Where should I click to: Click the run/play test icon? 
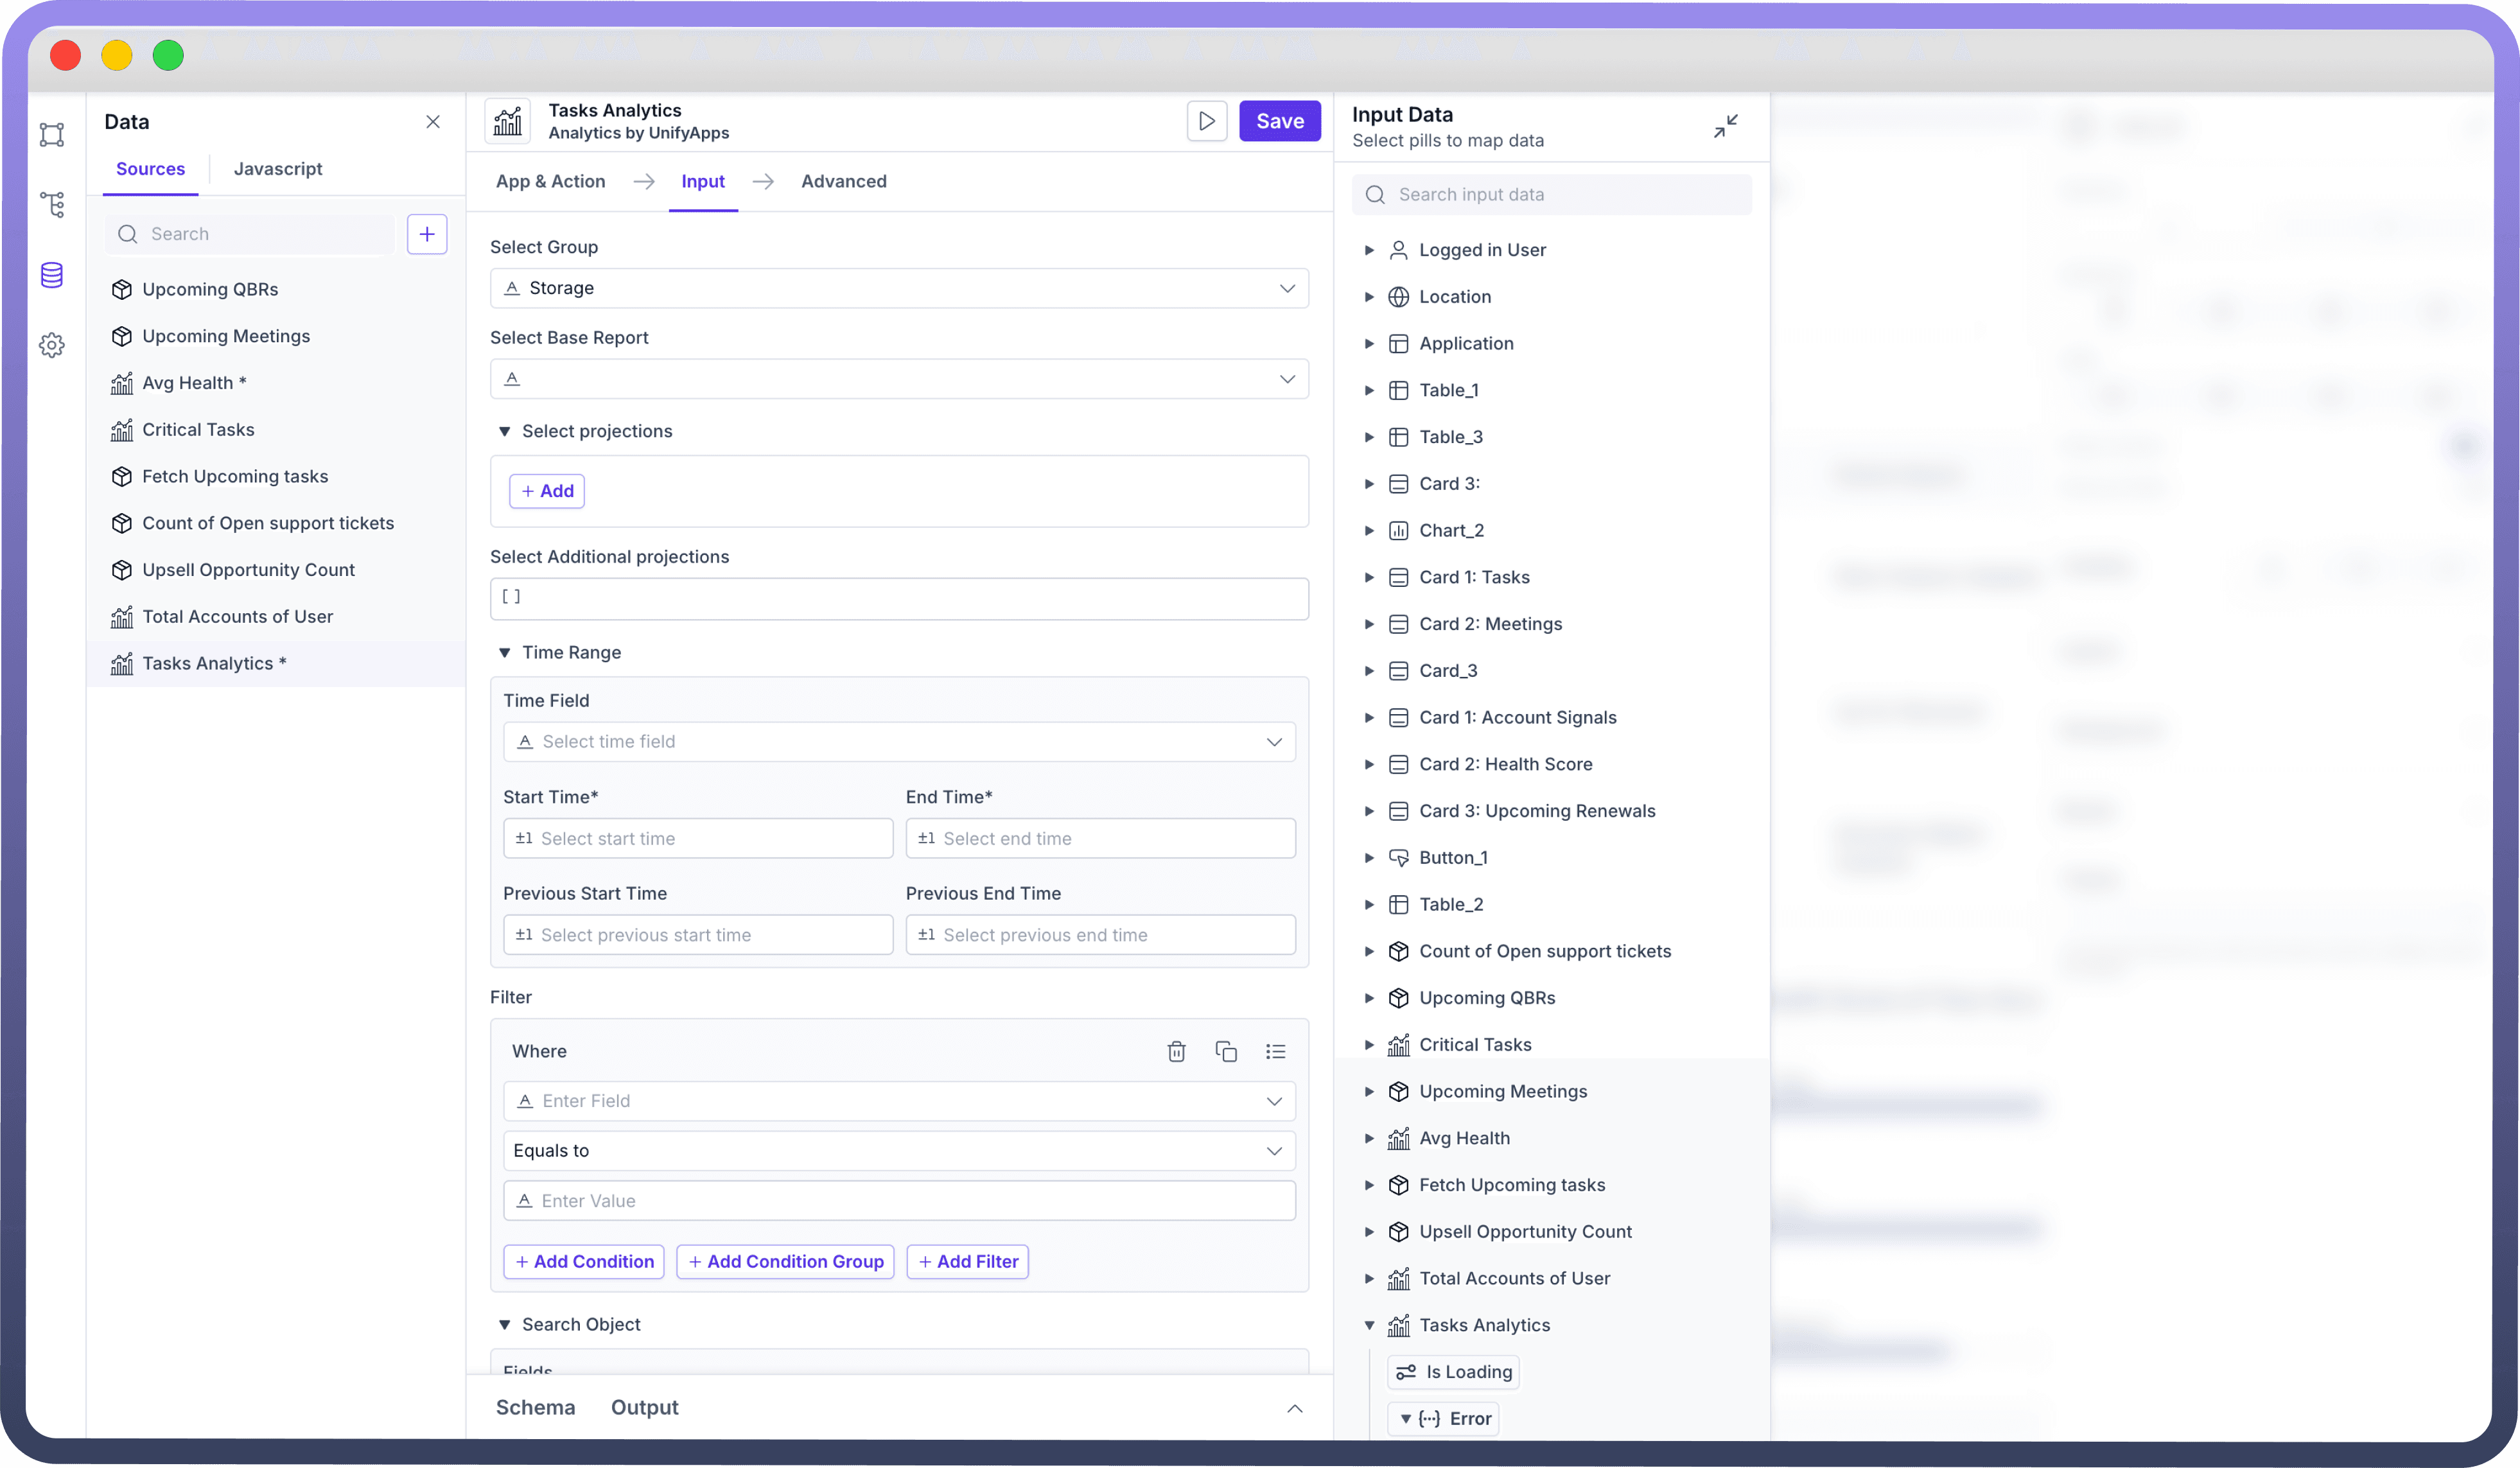coord(1206,121)
